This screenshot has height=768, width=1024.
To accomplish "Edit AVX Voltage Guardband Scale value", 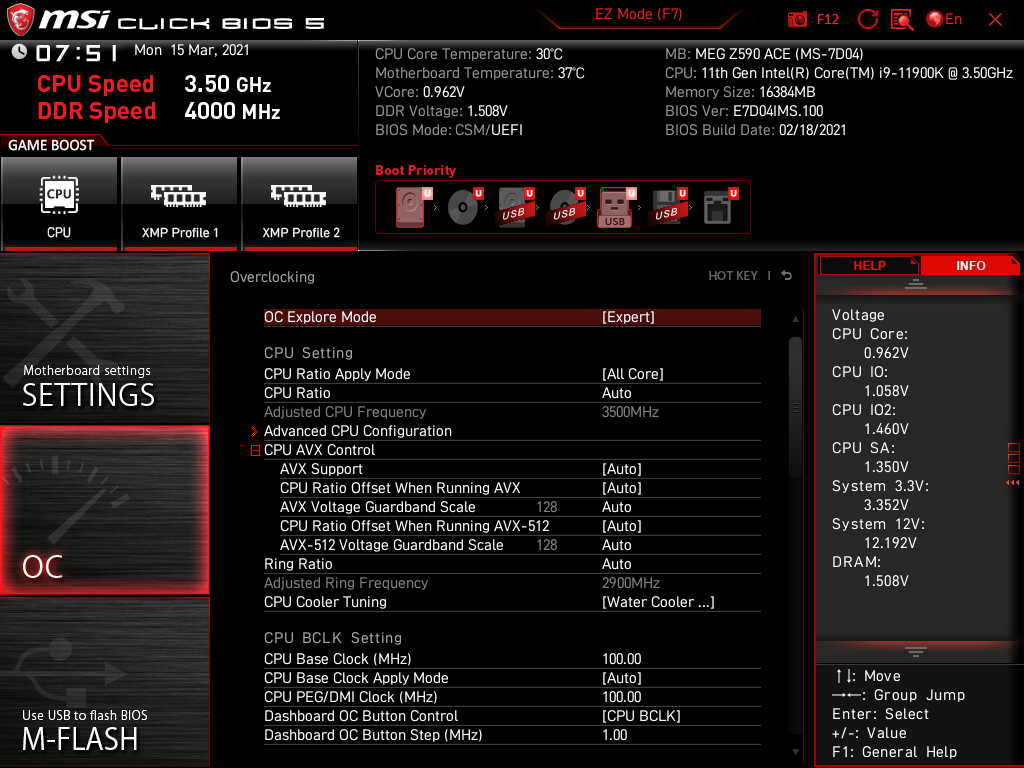I will pyautogui.click(x=616, y=507).
